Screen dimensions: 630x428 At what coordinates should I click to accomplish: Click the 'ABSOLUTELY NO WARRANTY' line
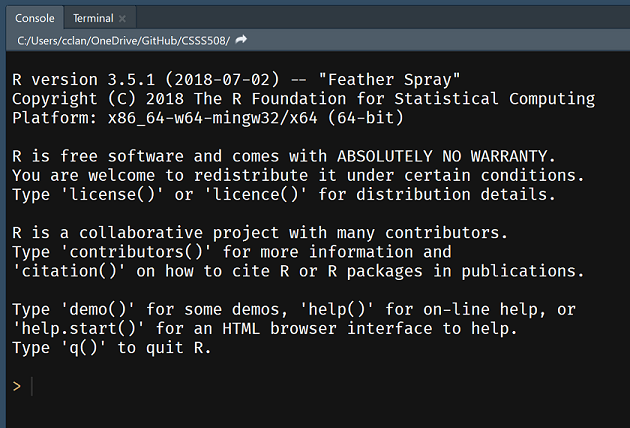click(x=284, y=156)
